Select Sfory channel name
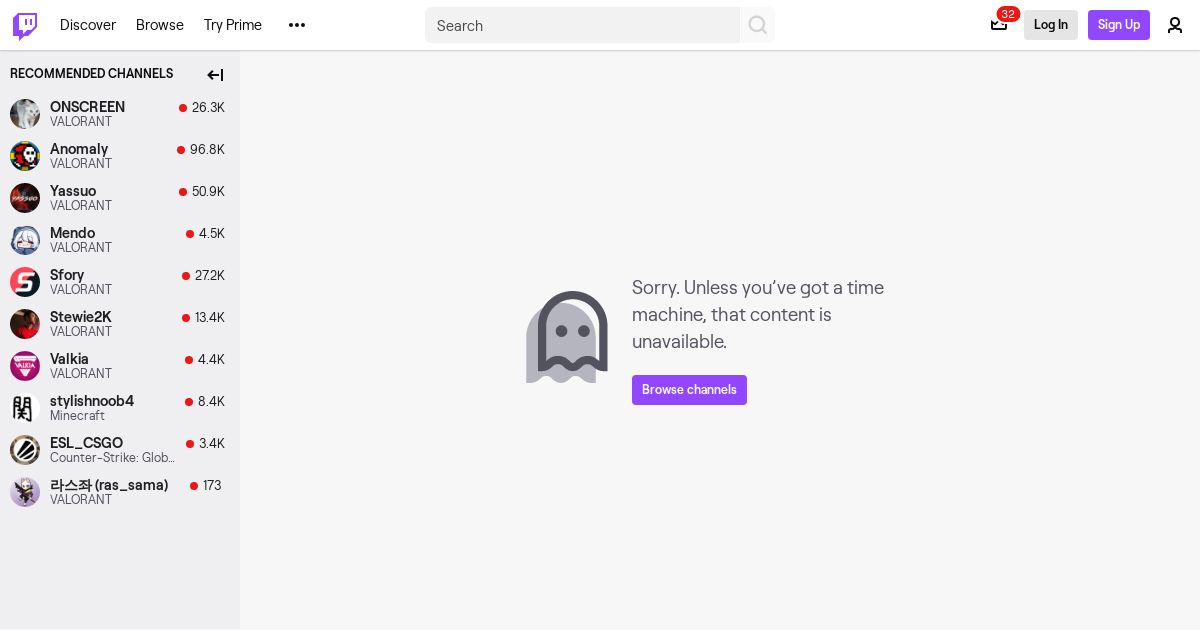Screen dimensions: 1200x630 (x=67, y=275)
